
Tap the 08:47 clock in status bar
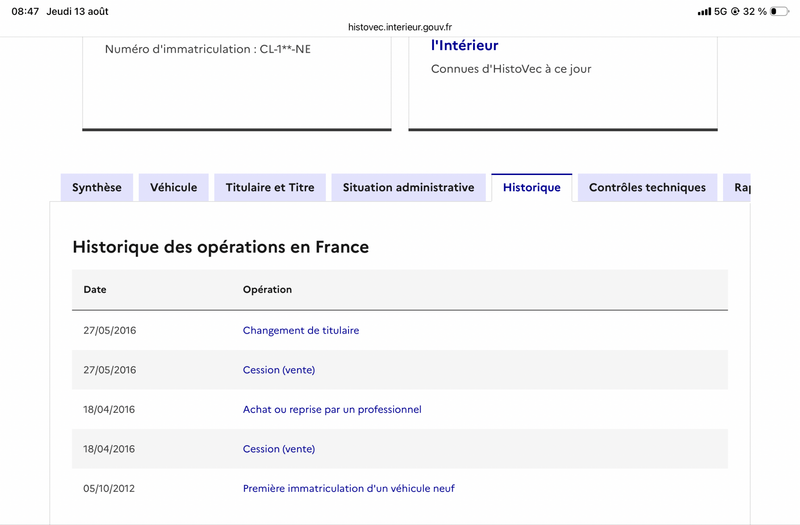click(25, 11)
